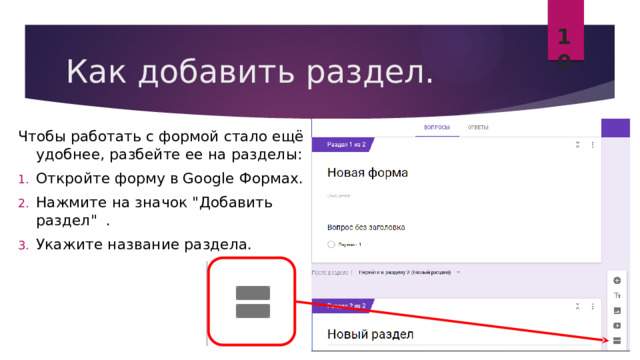Click the add title and description icon

(617, 296)
